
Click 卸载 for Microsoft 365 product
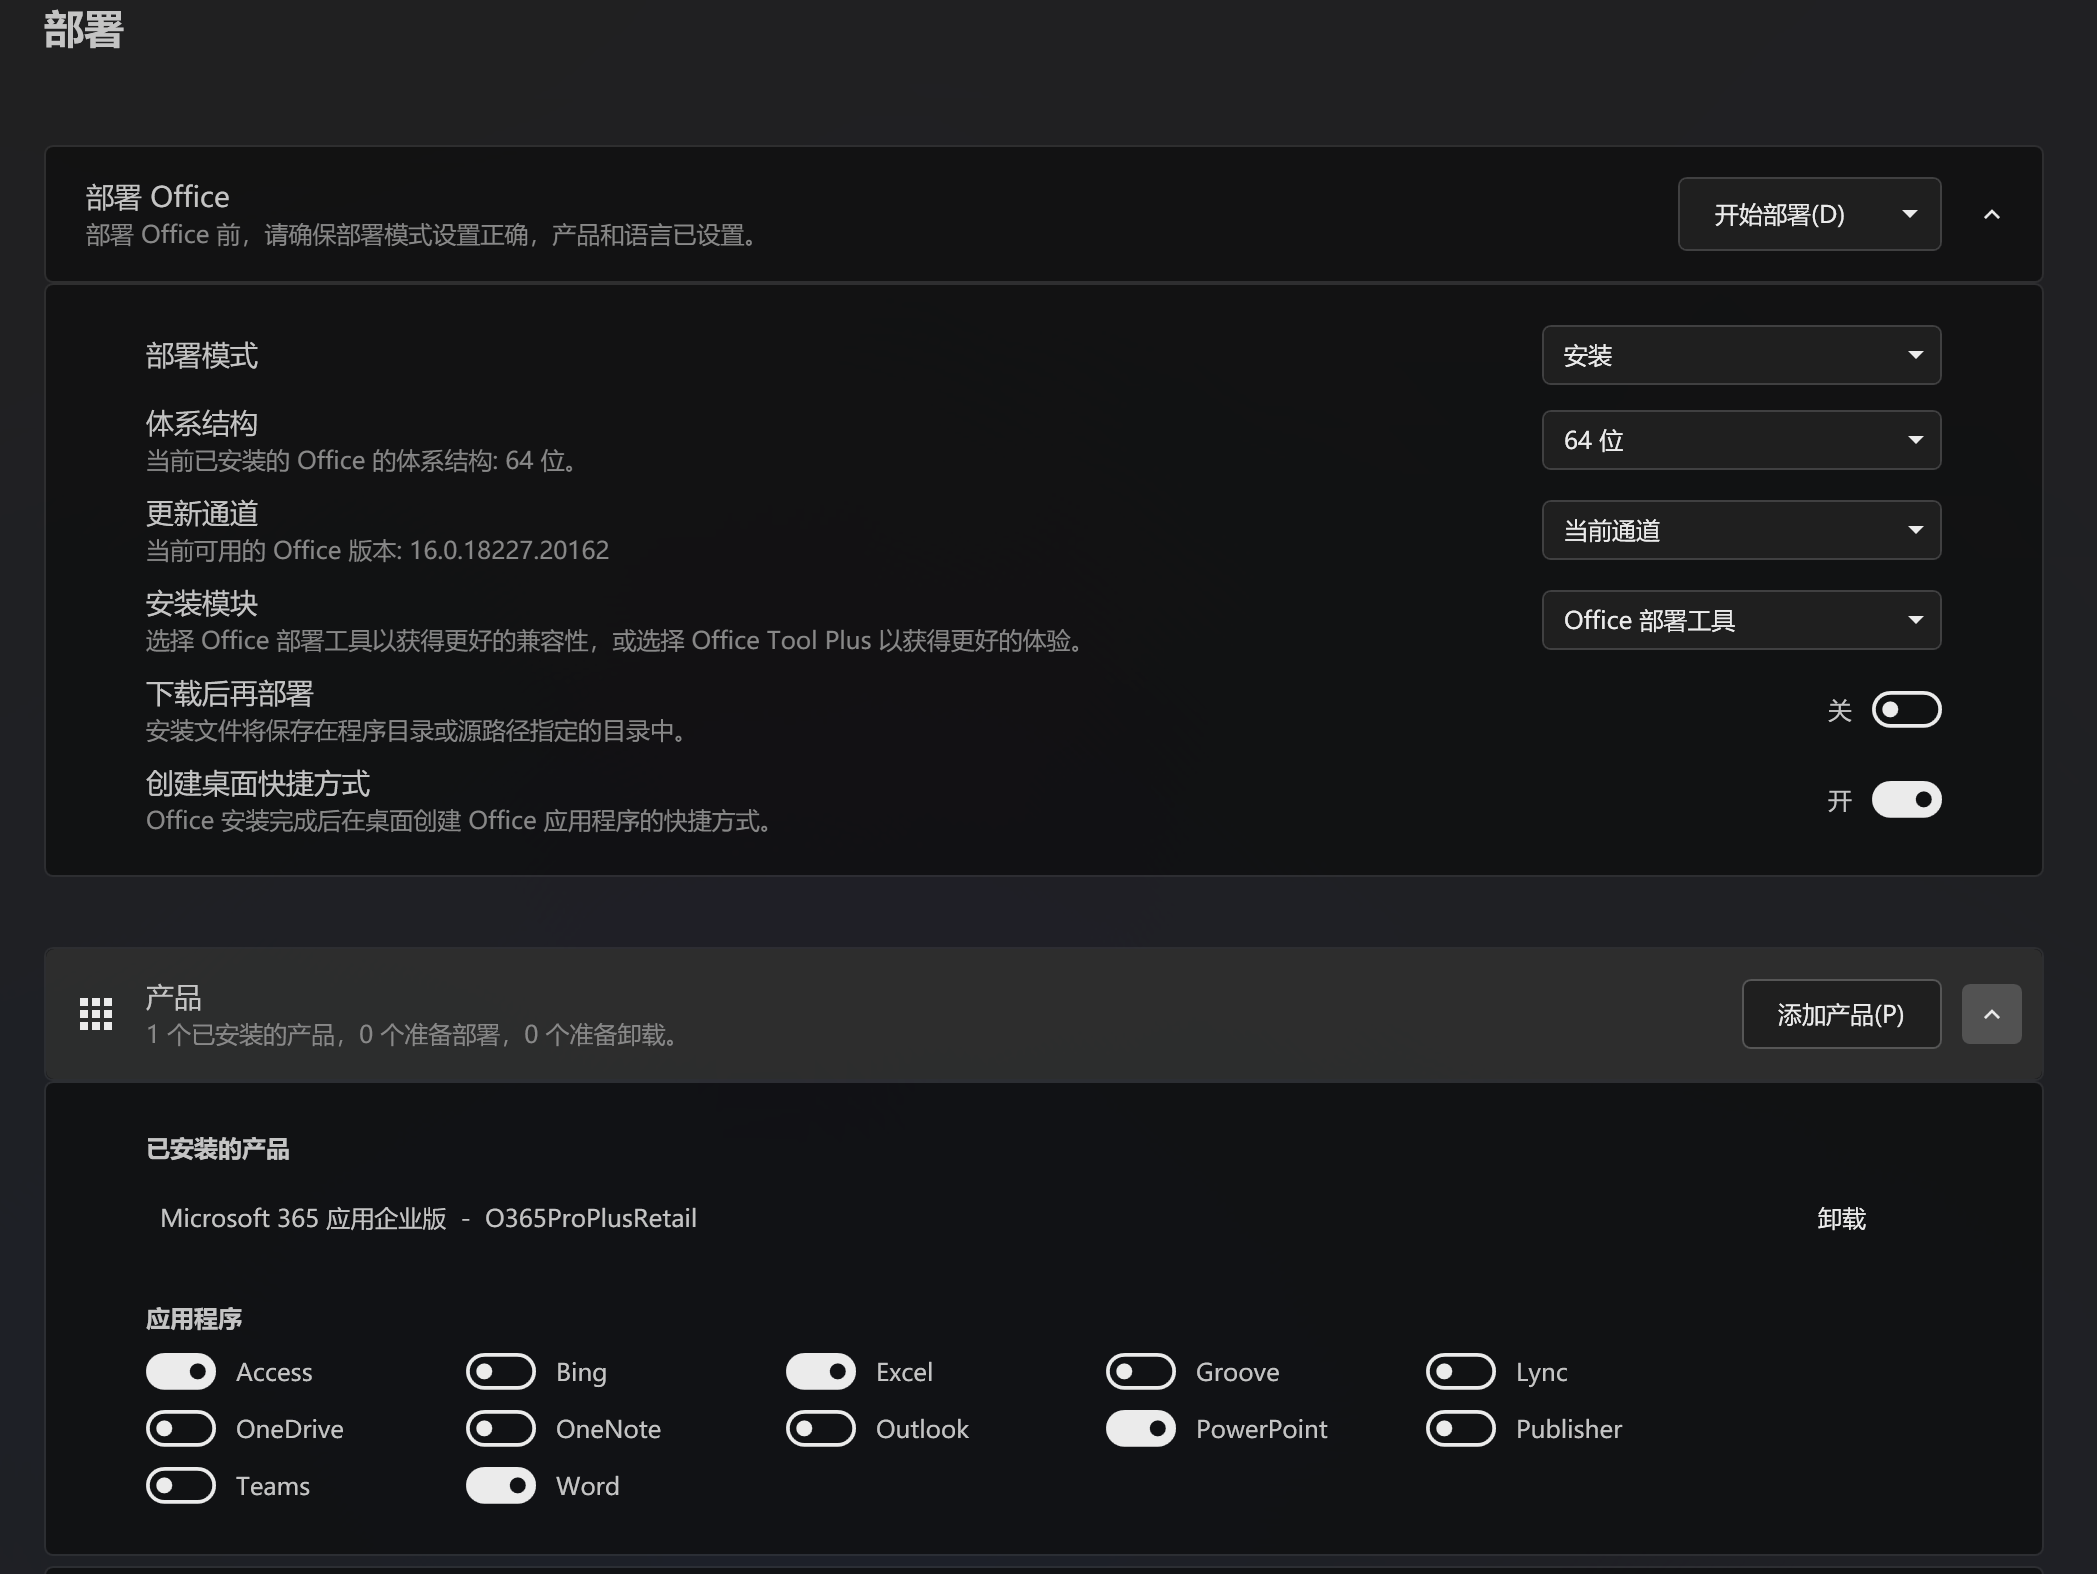(x=1841, y=1218)
